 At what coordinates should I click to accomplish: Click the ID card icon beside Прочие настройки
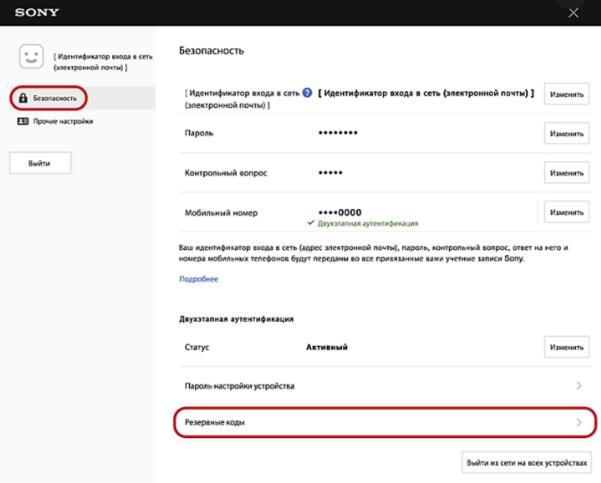click(23, 121)
